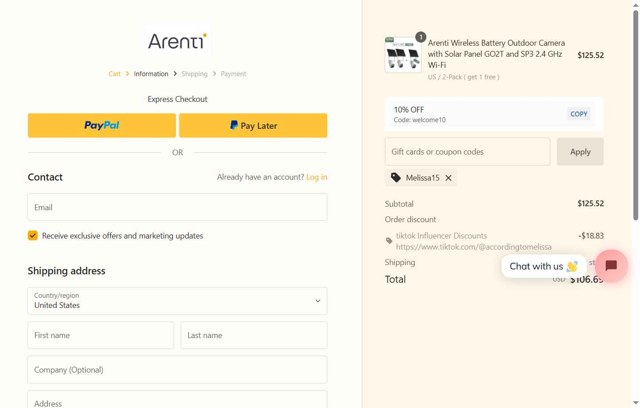Open the Country/region dropdown
This screenshot has width=640, height=408.
pyautogui.click(x=177, y=301)
